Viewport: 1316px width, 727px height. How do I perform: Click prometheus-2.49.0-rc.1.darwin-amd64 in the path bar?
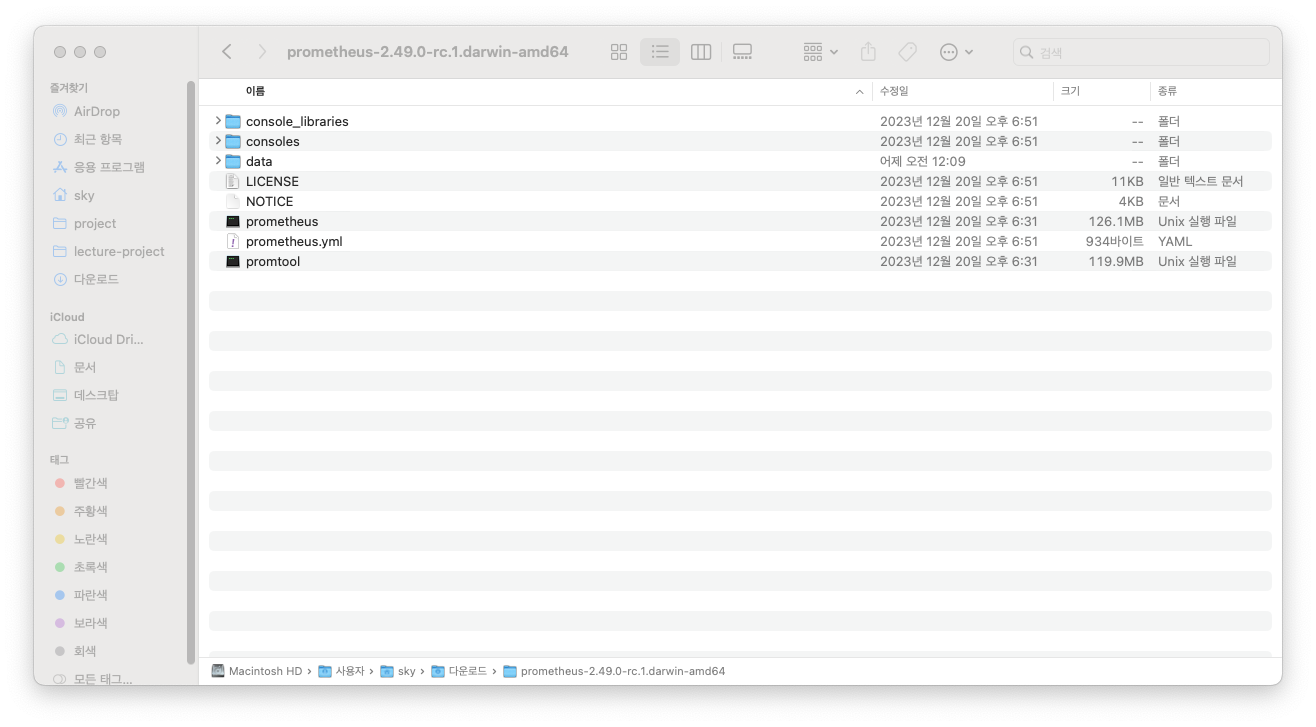pos(614,671)
